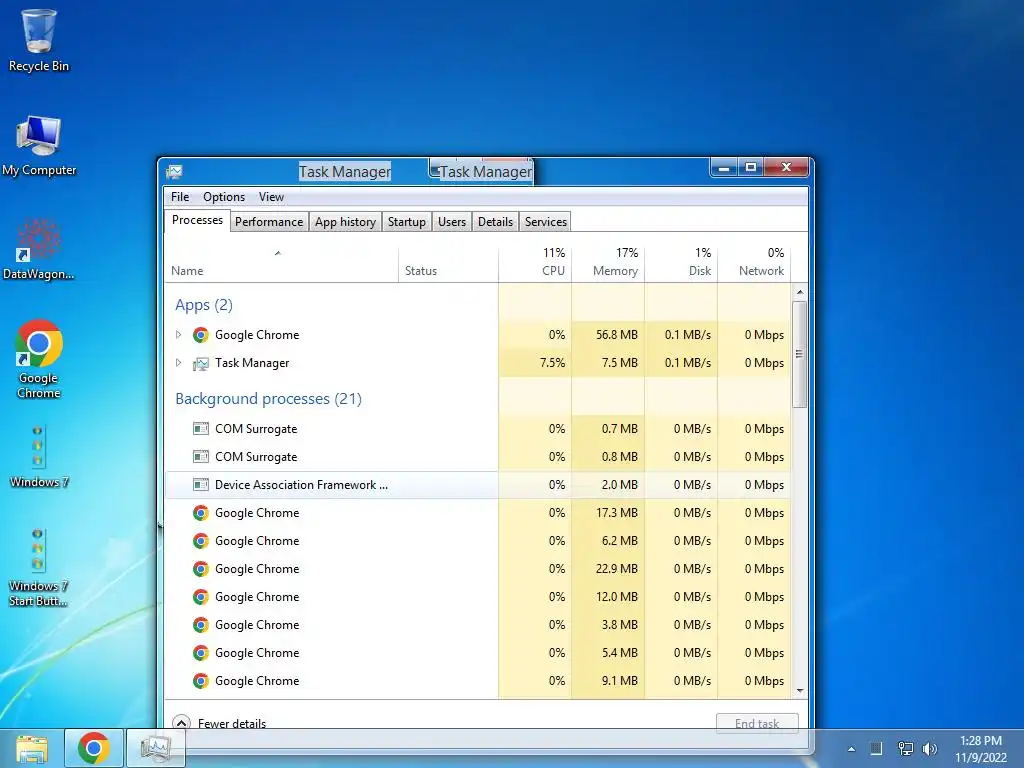
Task: Sort by the Disk column header
Action: [x=681, y=264]
